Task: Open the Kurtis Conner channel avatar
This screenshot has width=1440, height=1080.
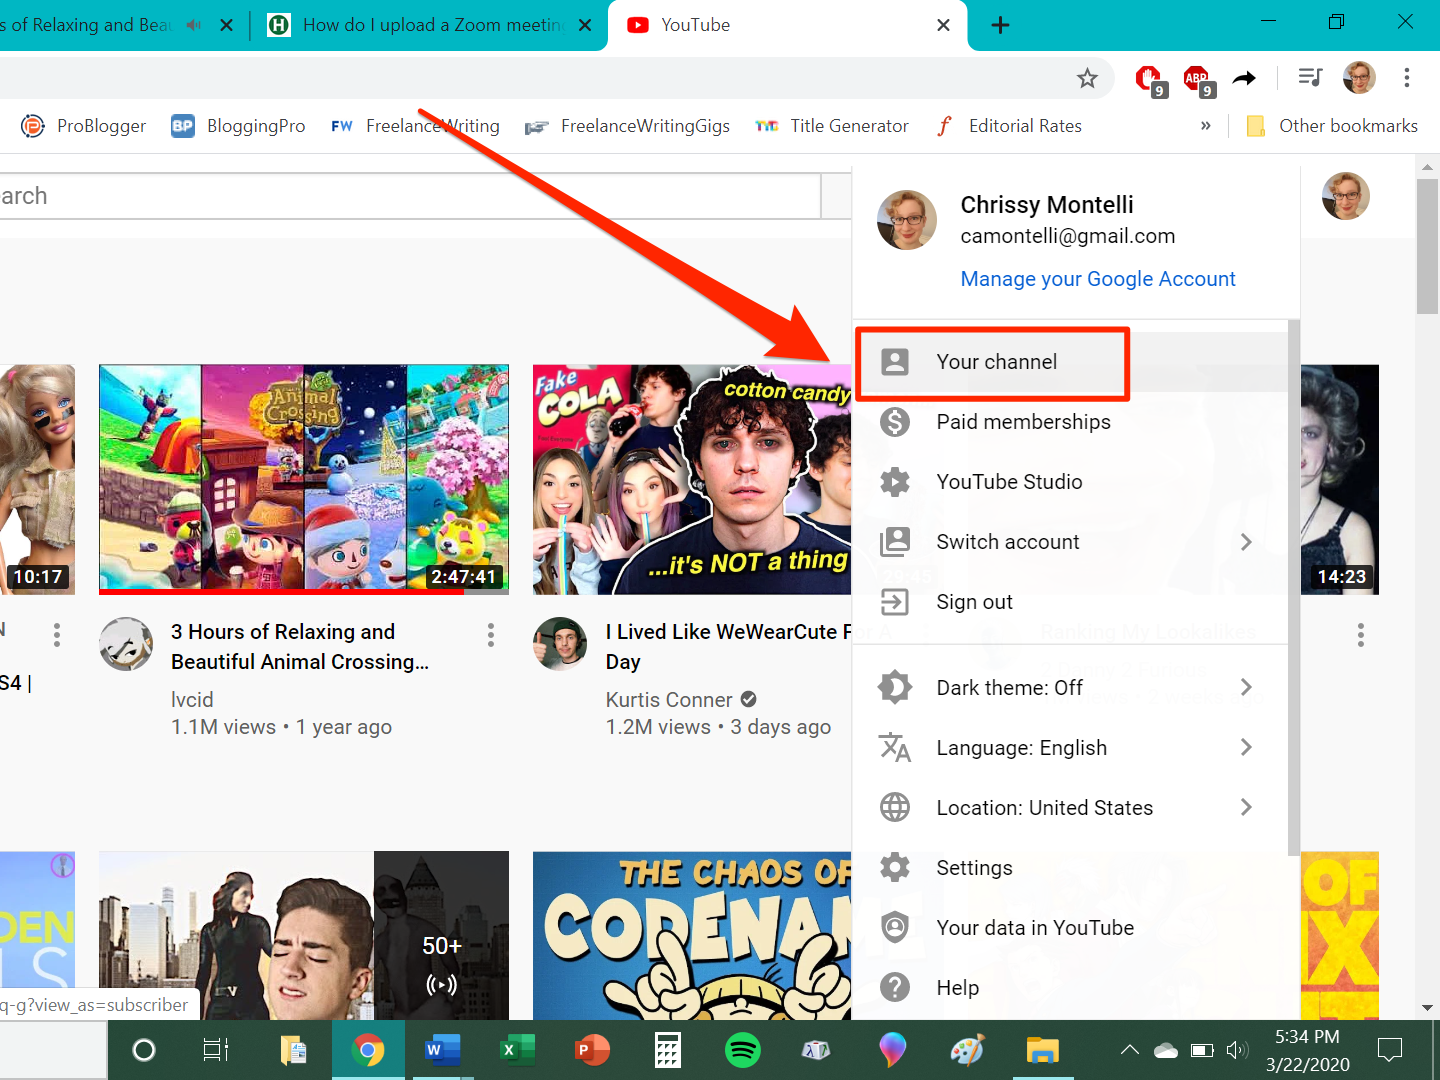Action: pos(560,643)
